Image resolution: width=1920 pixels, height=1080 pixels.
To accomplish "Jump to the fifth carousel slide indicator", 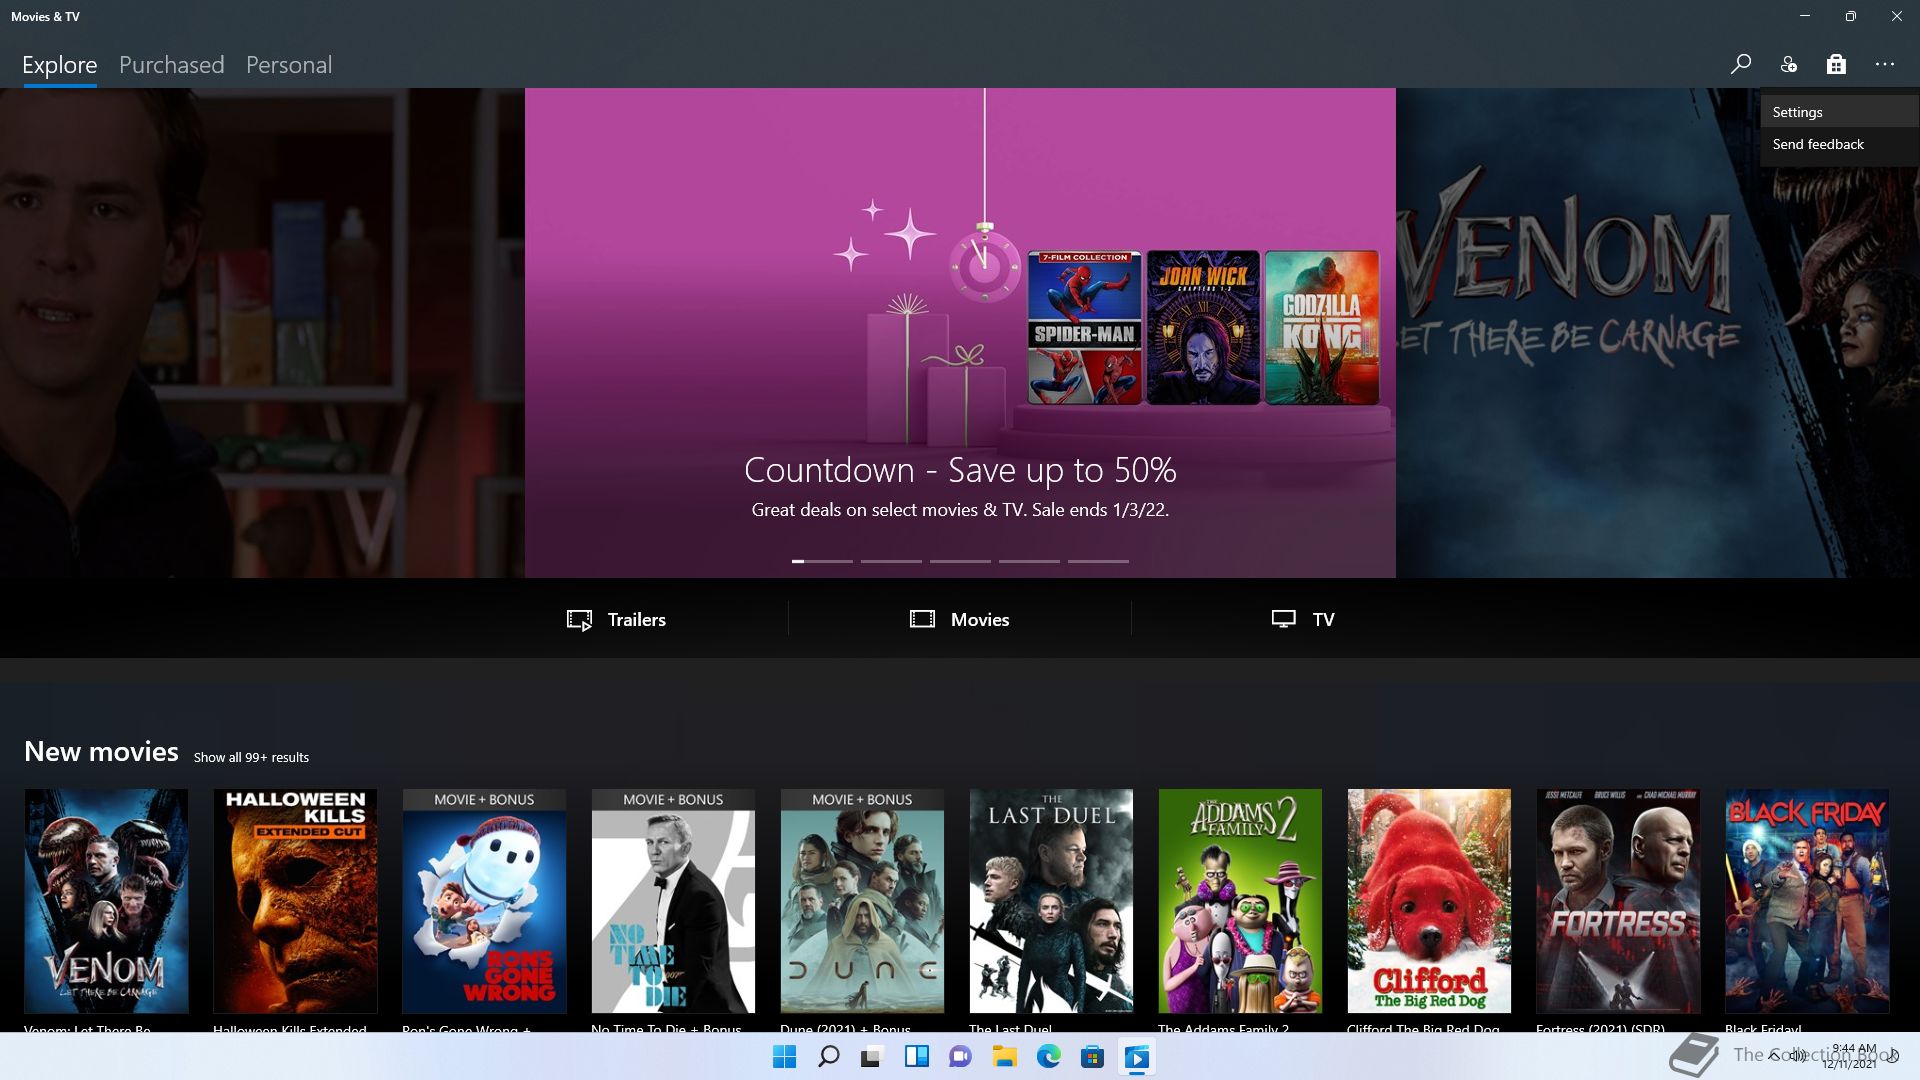I will 1098,561.
